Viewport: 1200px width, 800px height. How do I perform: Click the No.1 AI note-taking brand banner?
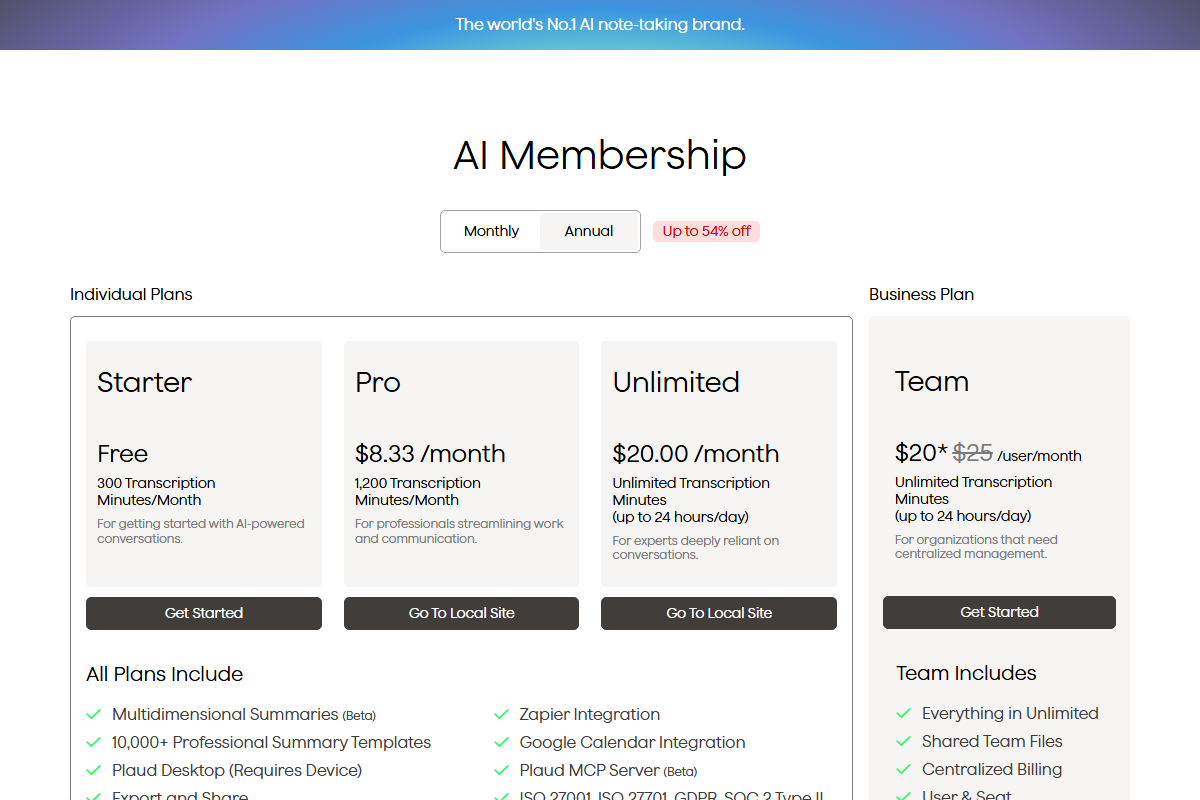coord(600,24)
